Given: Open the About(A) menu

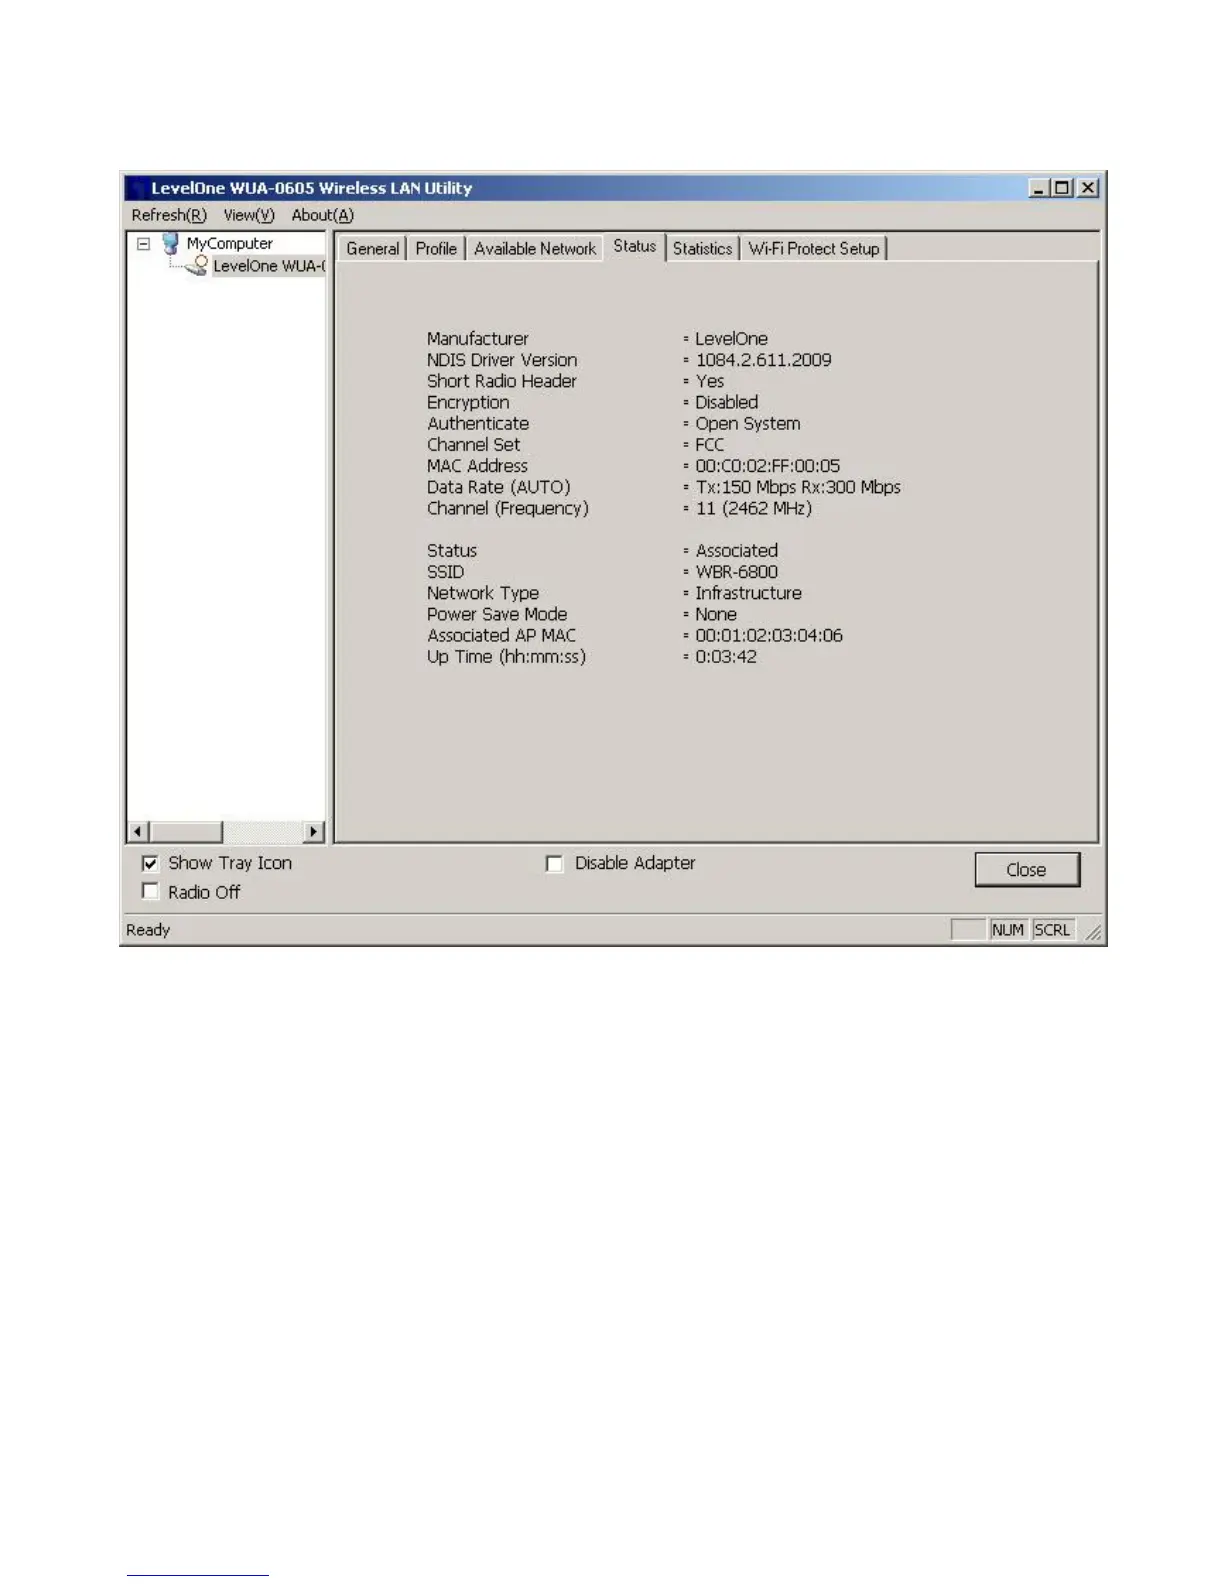Looking at the screenshot, I should coord(322,215).
